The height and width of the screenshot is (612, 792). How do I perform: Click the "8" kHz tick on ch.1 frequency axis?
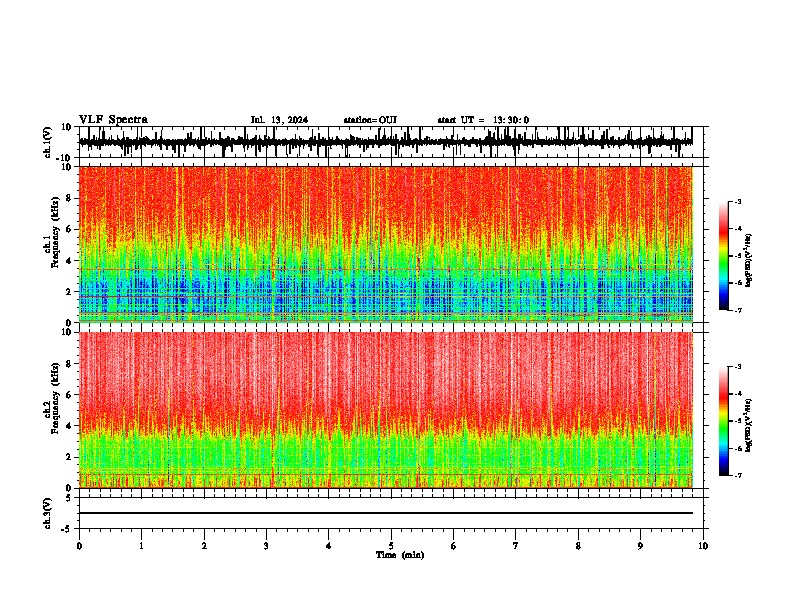tap(69, 198)
